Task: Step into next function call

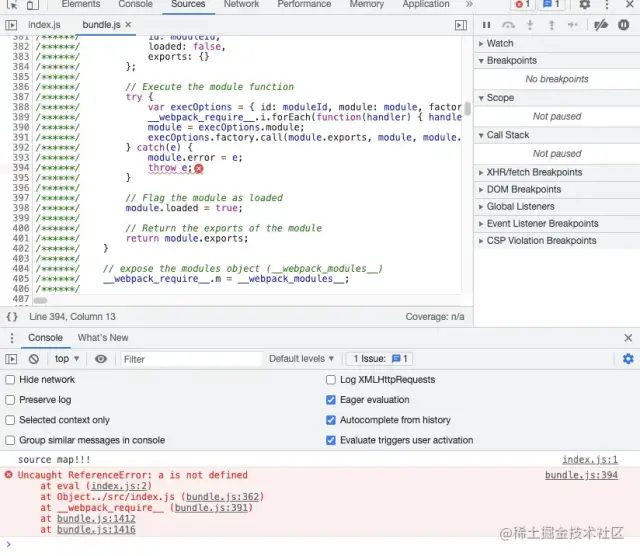Action: (530, 25)
